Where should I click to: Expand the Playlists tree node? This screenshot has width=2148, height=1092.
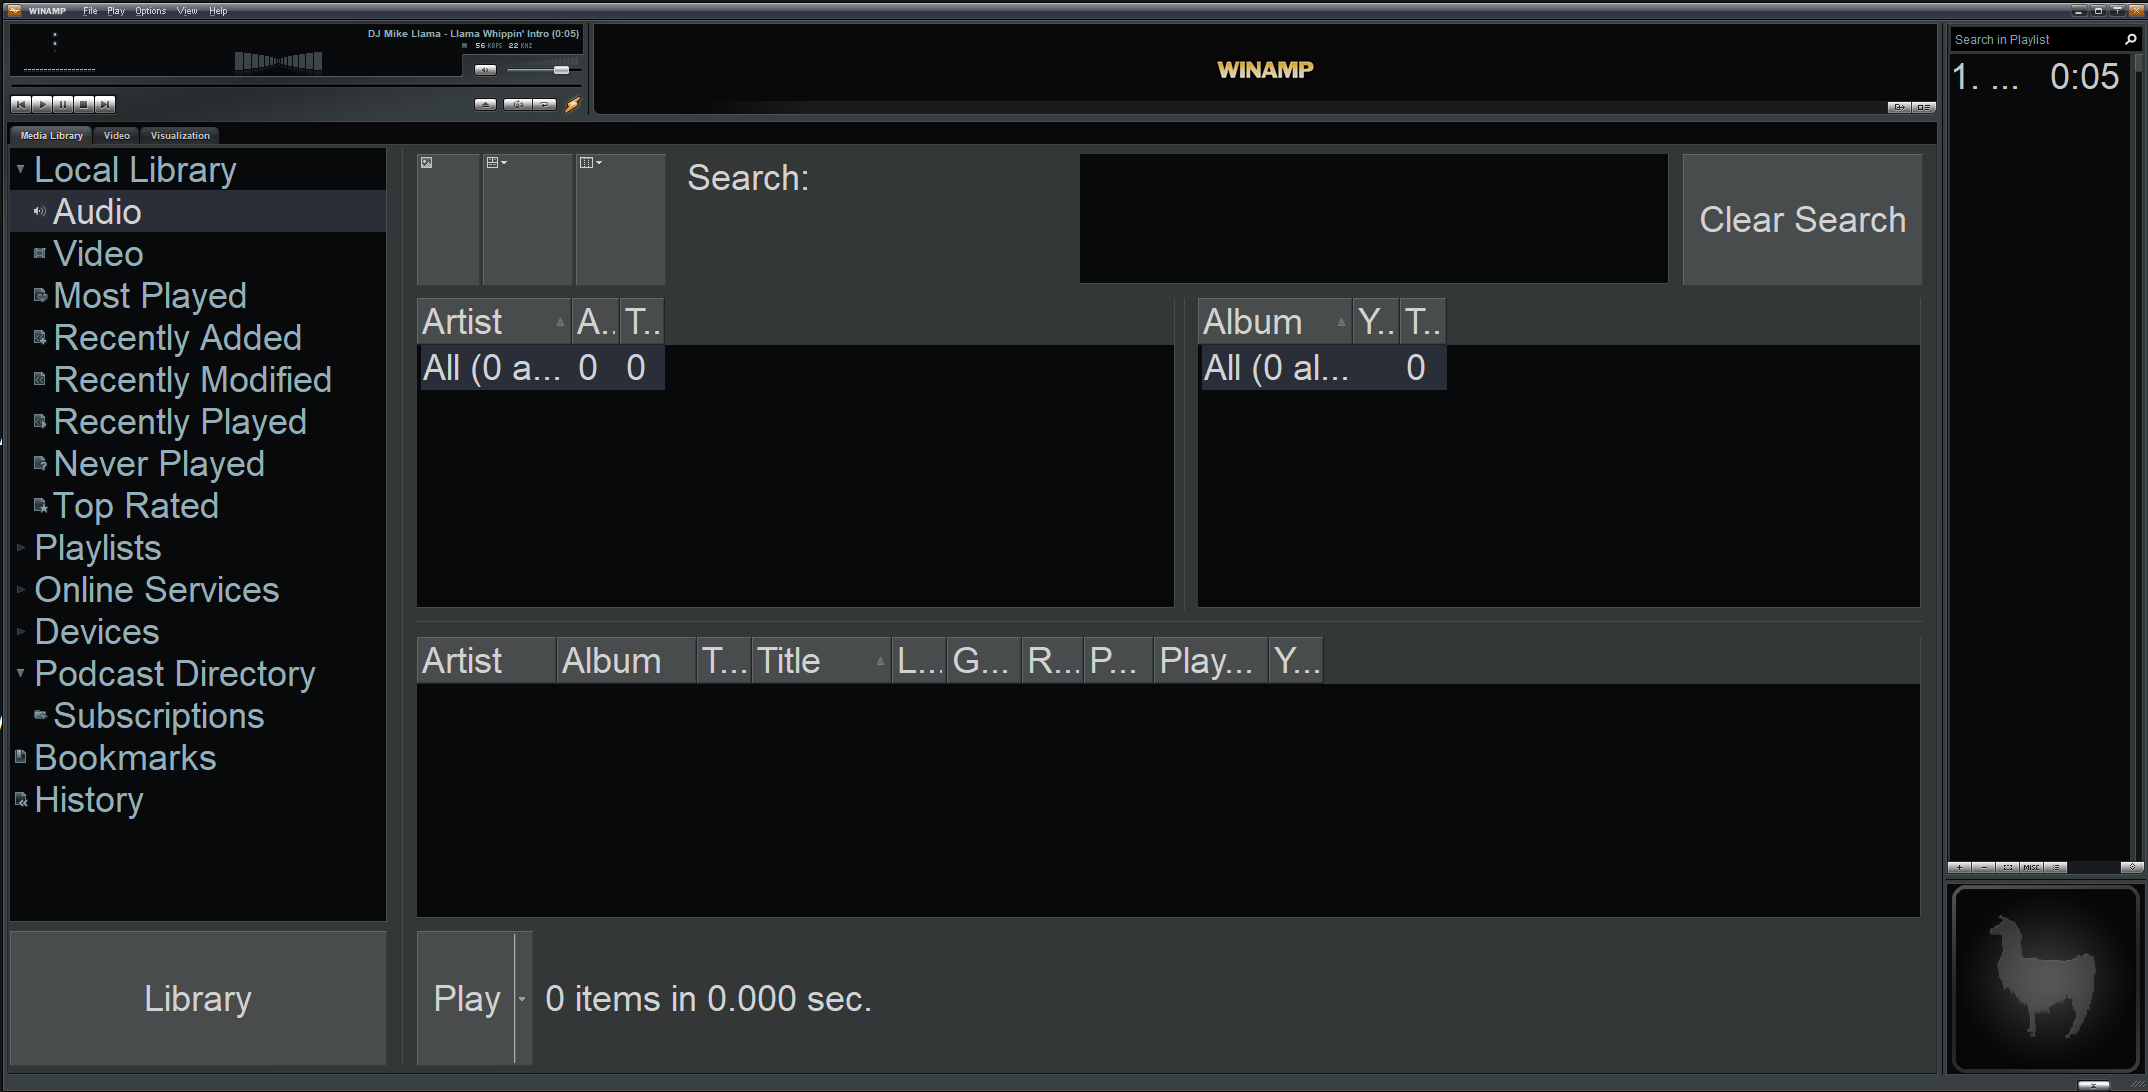[x=20, y=548]
